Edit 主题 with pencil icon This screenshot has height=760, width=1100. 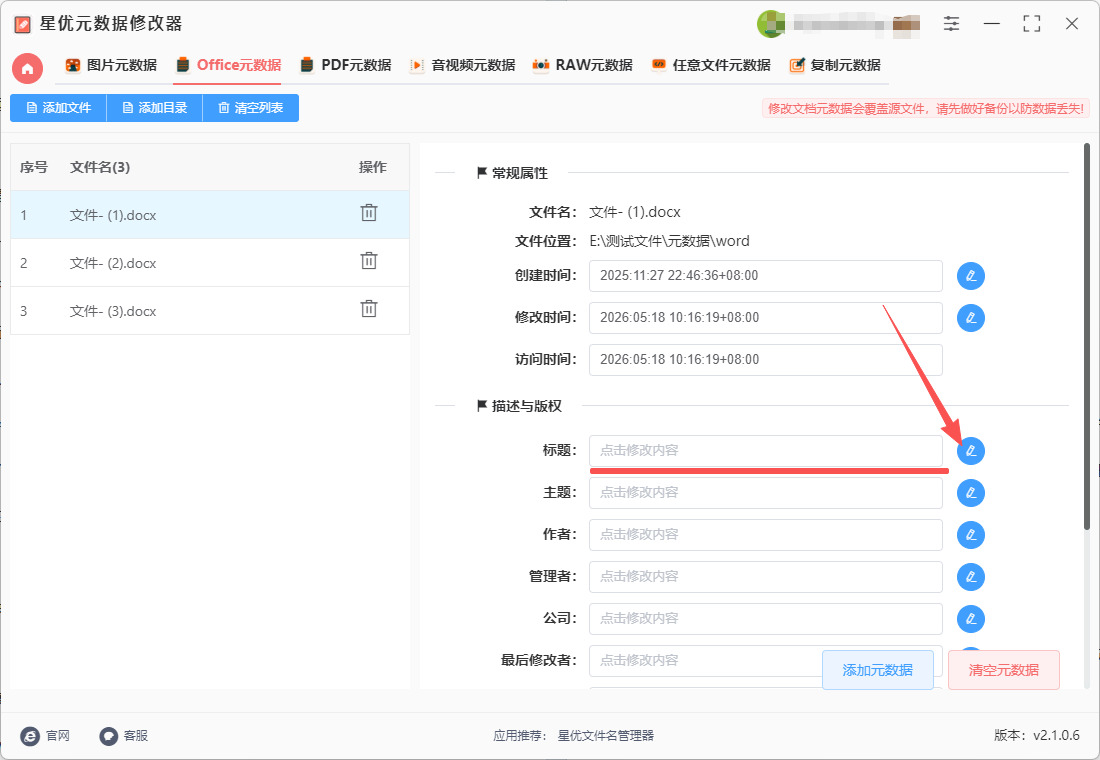coord(971,493)
